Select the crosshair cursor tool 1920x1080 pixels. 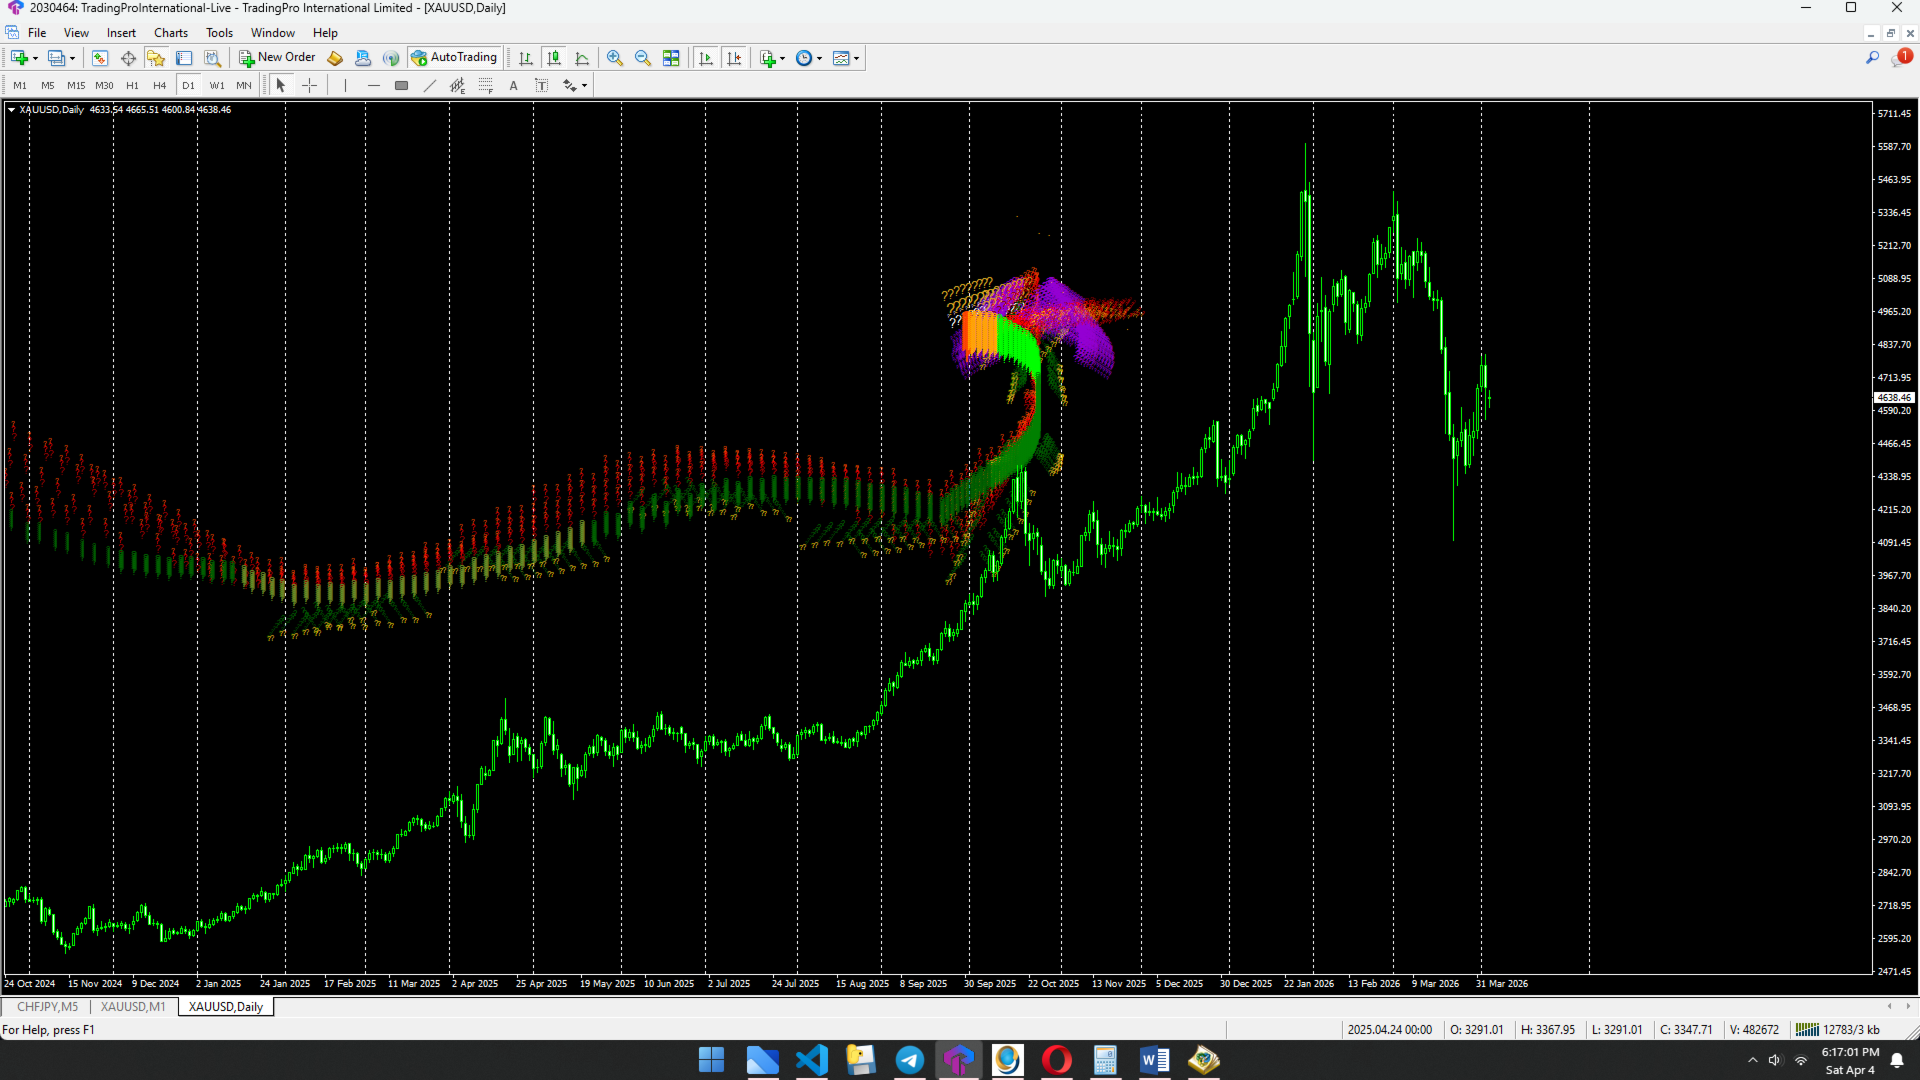click(309, 86)
